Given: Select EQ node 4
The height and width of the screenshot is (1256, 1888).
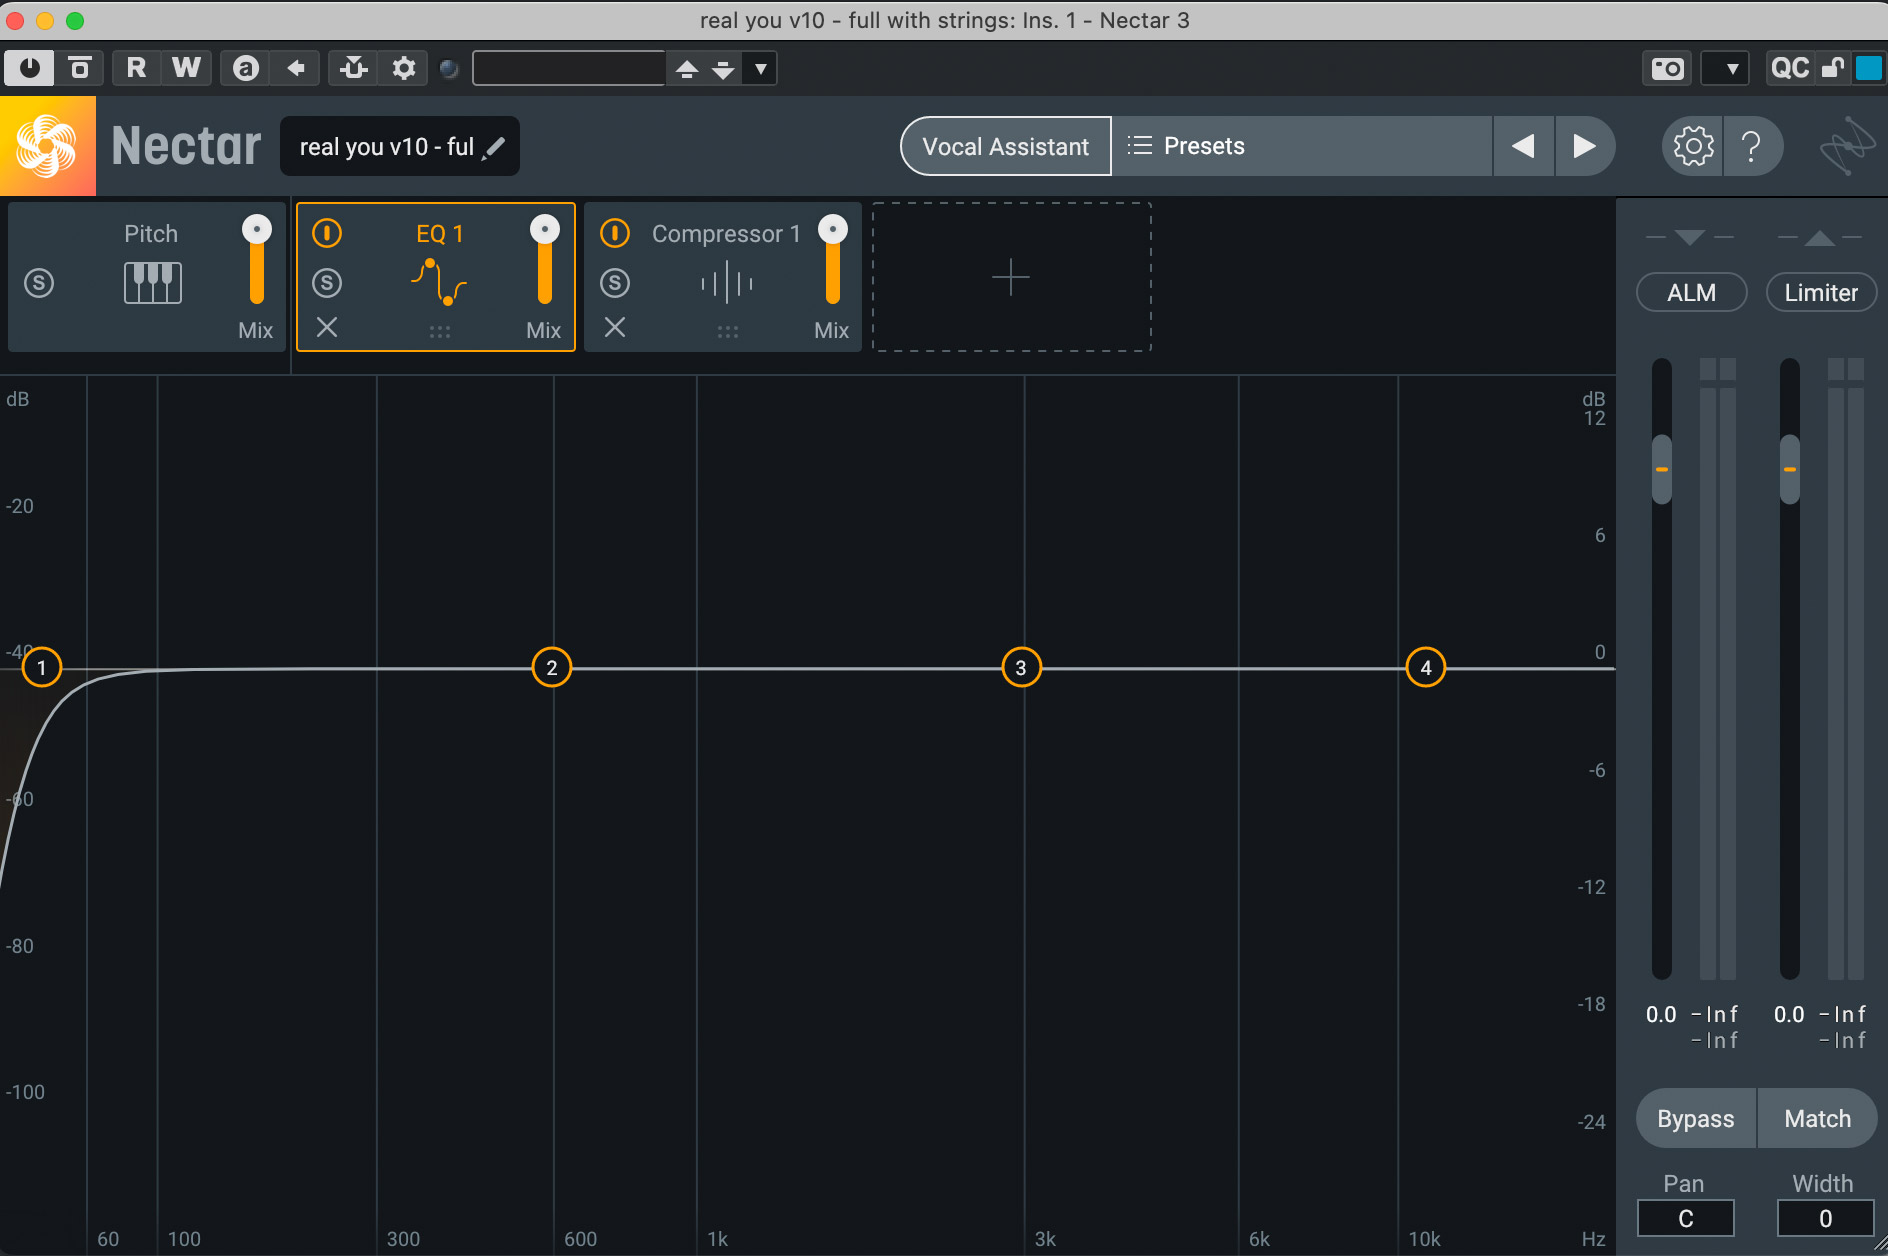Looking at the screenshot, I should (1426, 667).
